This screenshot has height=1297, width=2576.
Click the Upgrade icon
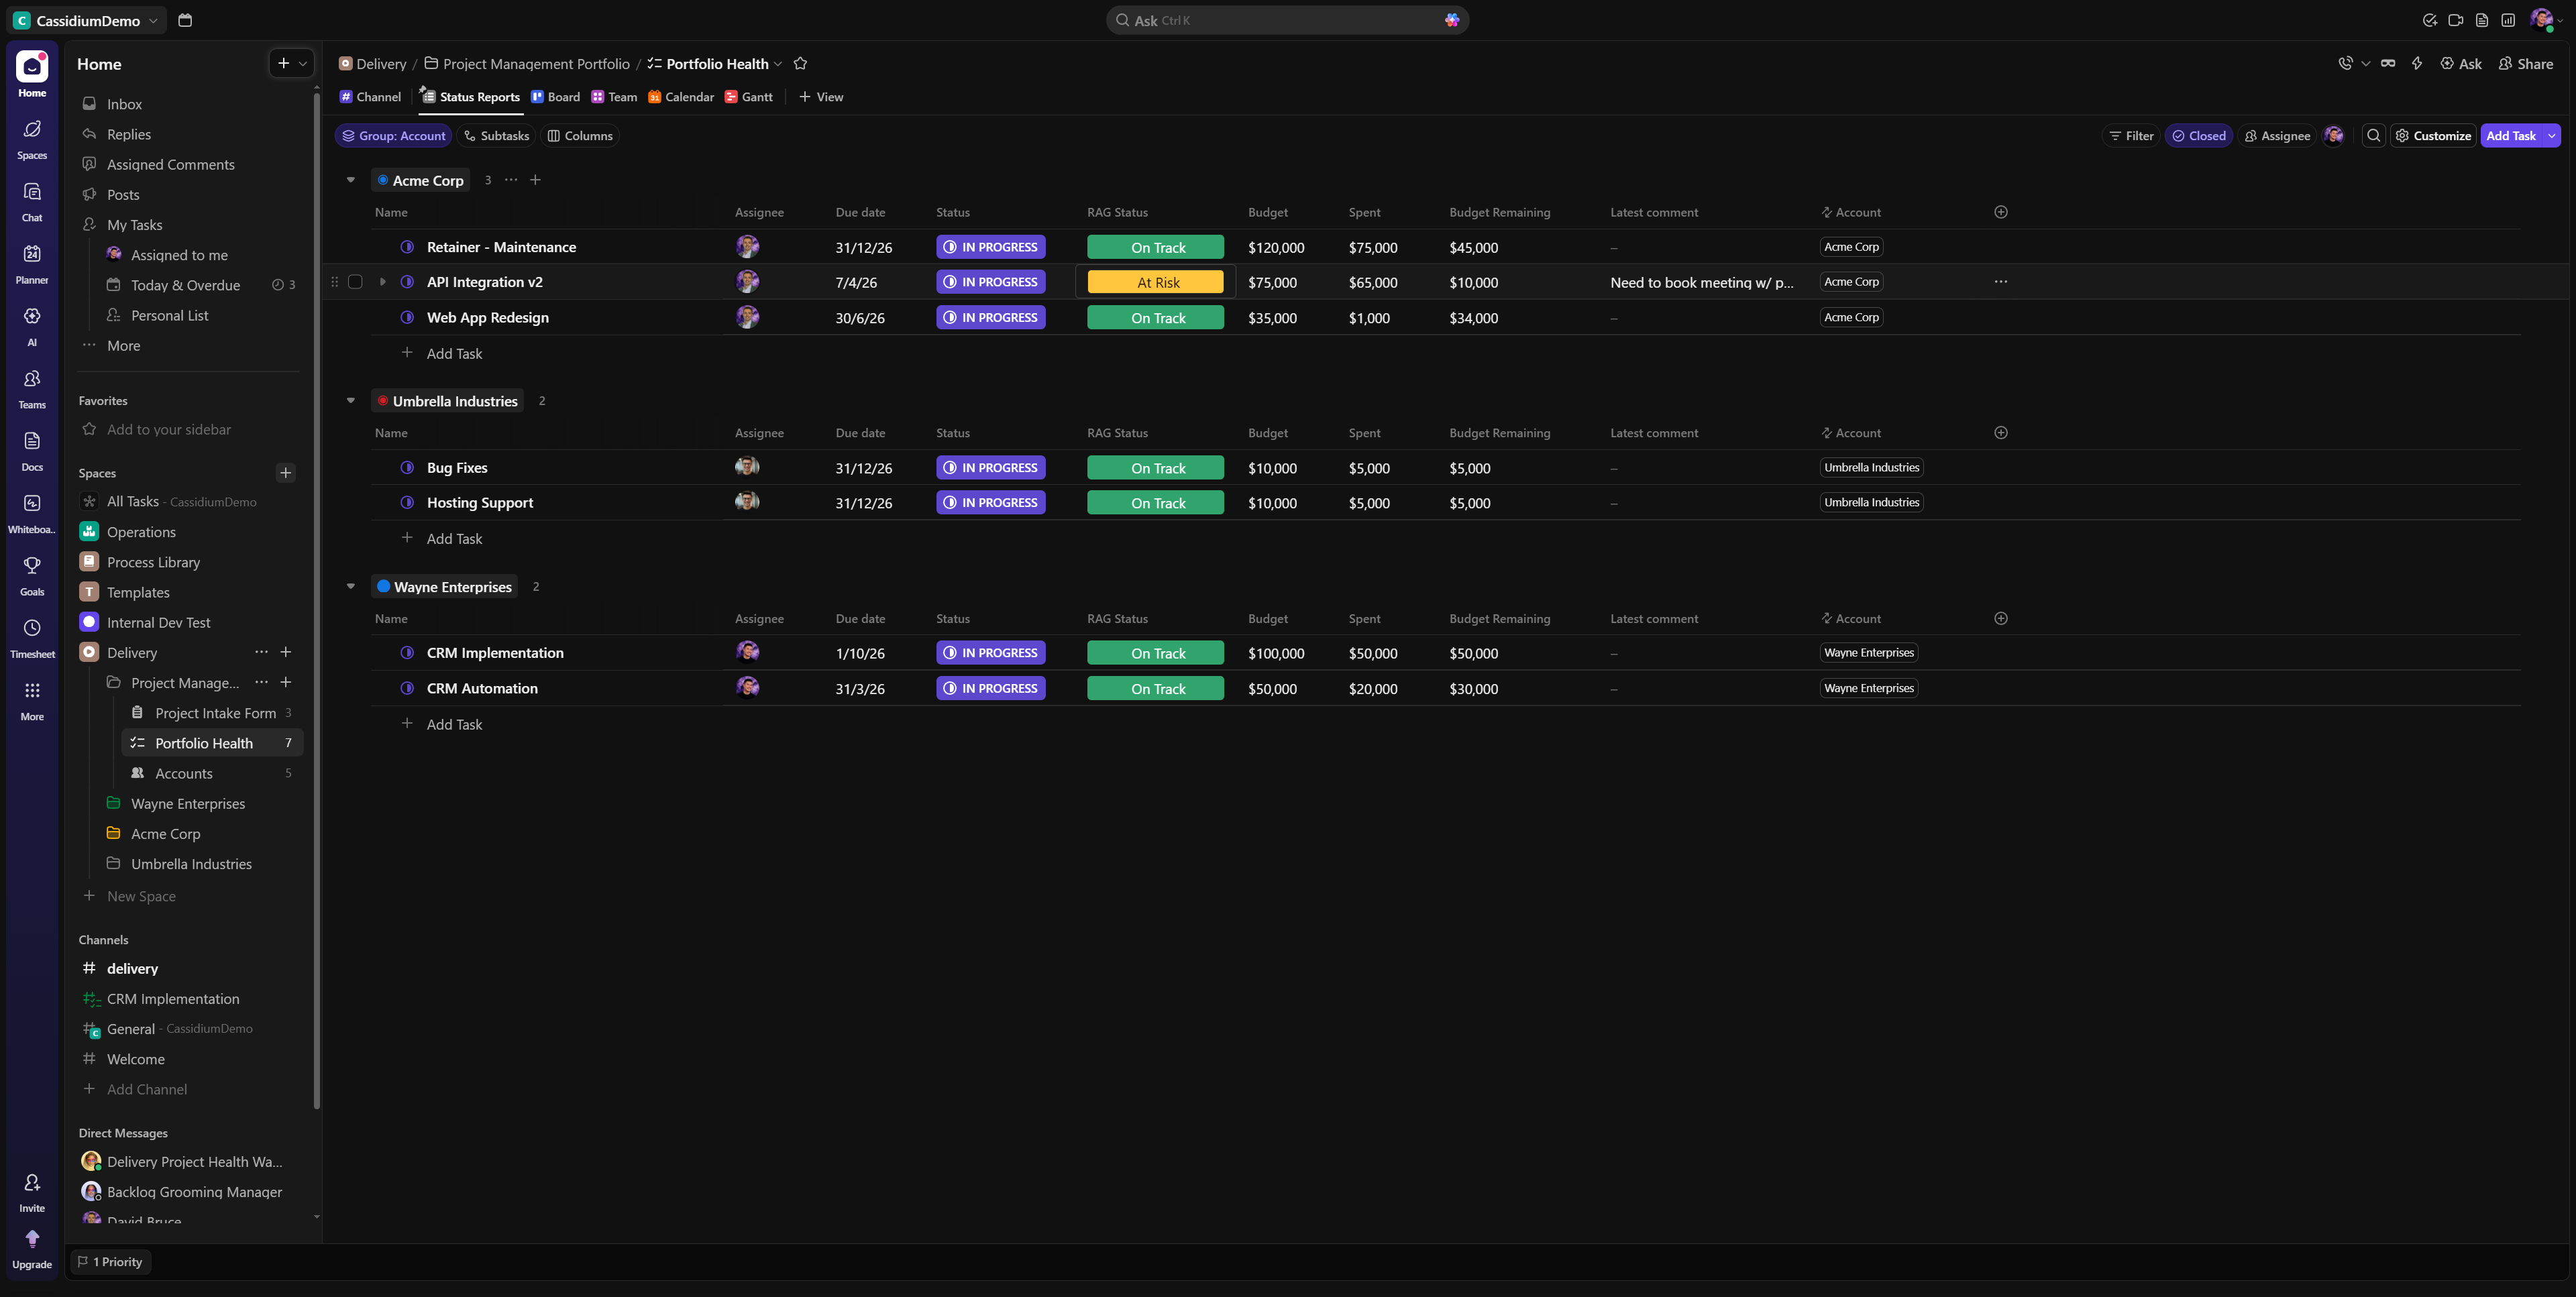(32, 1249)
